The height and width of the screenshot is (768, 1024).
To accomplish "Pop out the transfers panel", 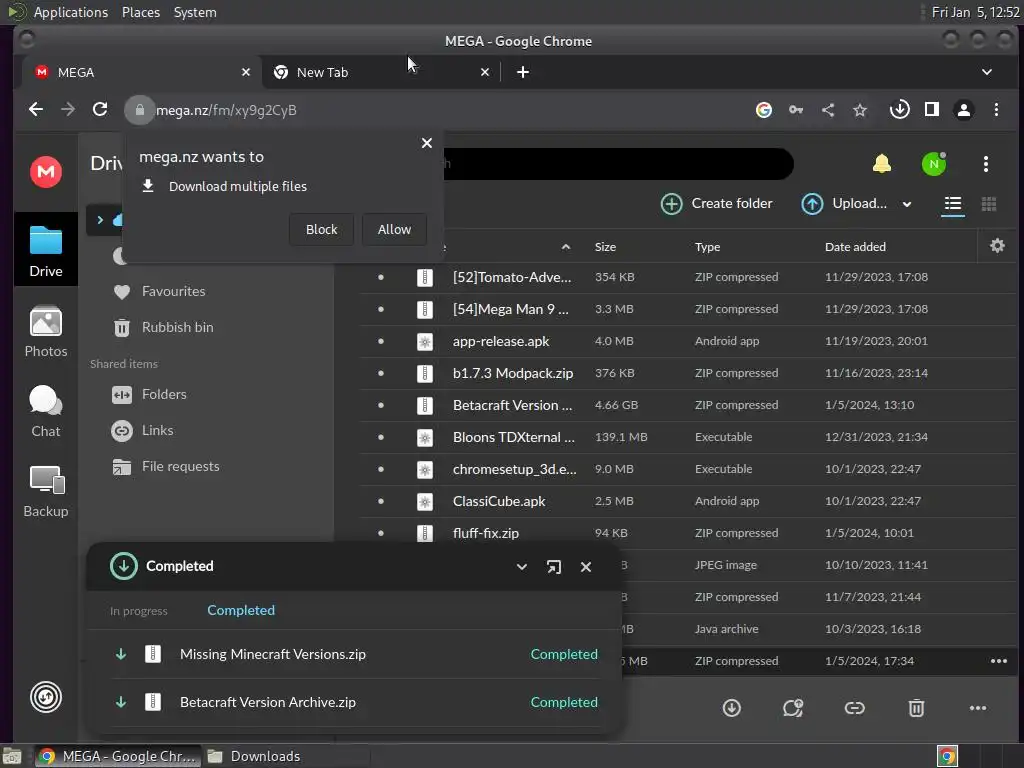I will click(553, 567).
